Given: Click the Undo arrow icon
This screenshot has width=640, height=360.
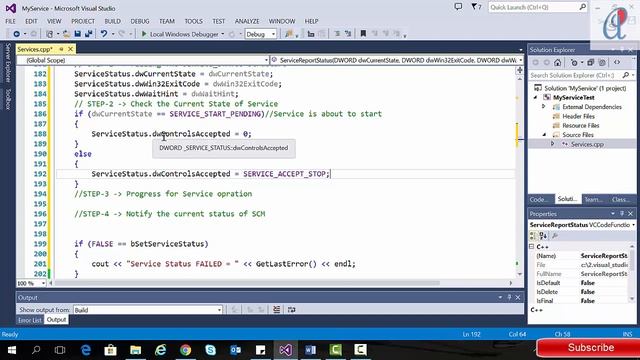Looking at the screenshot, I should pyautogui.click(x=104, y=34).
